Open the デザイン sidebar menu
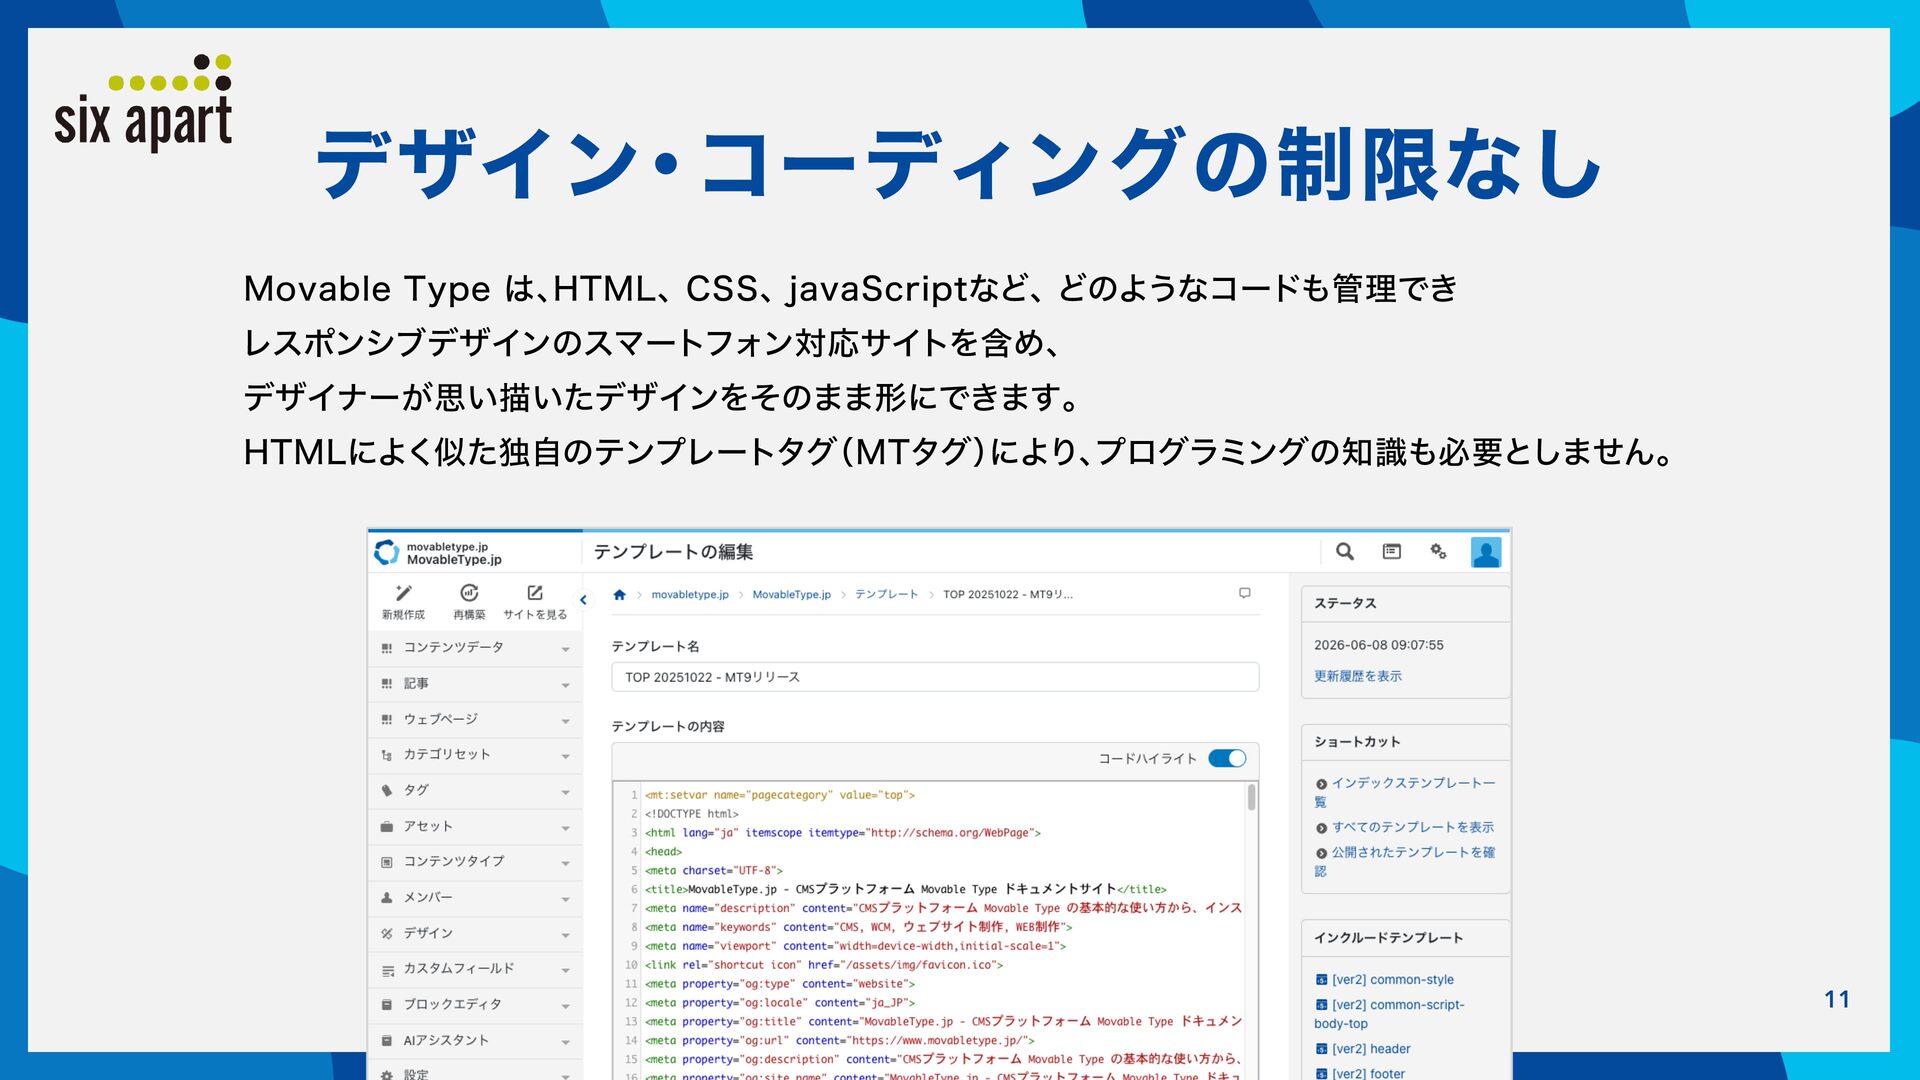 tap(475, 934)
